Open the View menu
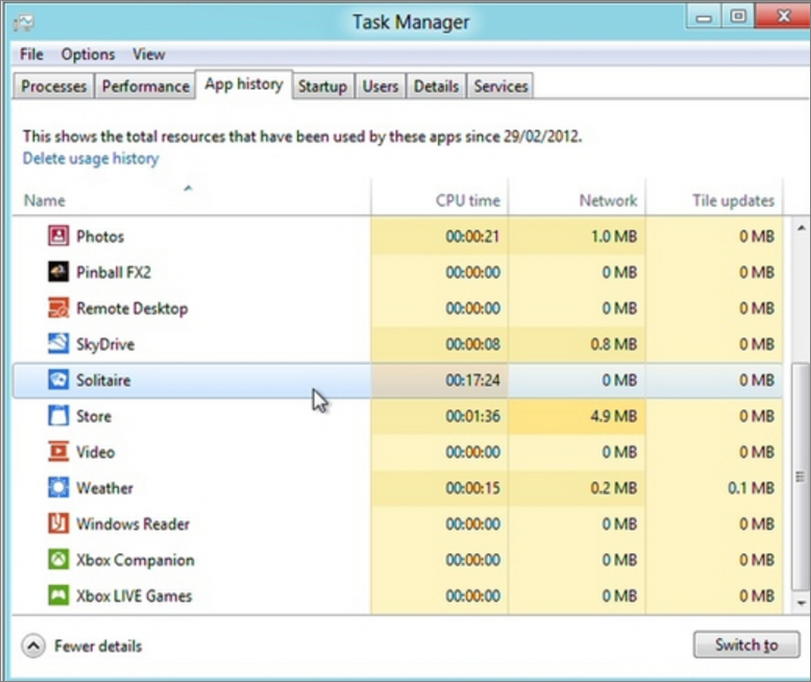811x682 pixels. point(148,54)
